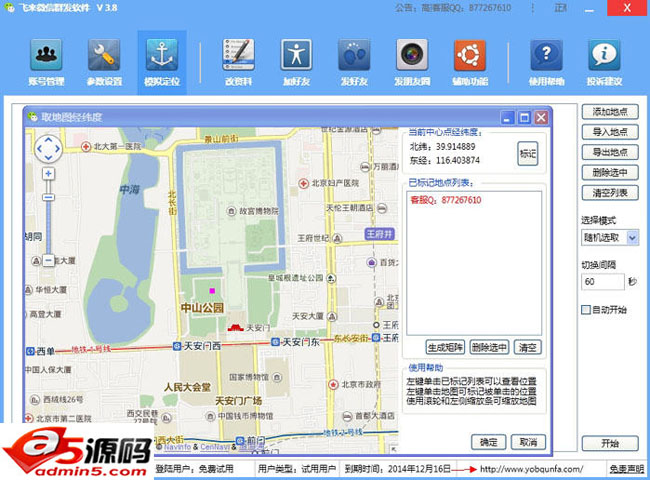This screenshot has width=650, height=480.
Task: Enable 自动开始 checkbox
Action: point(586,310)
